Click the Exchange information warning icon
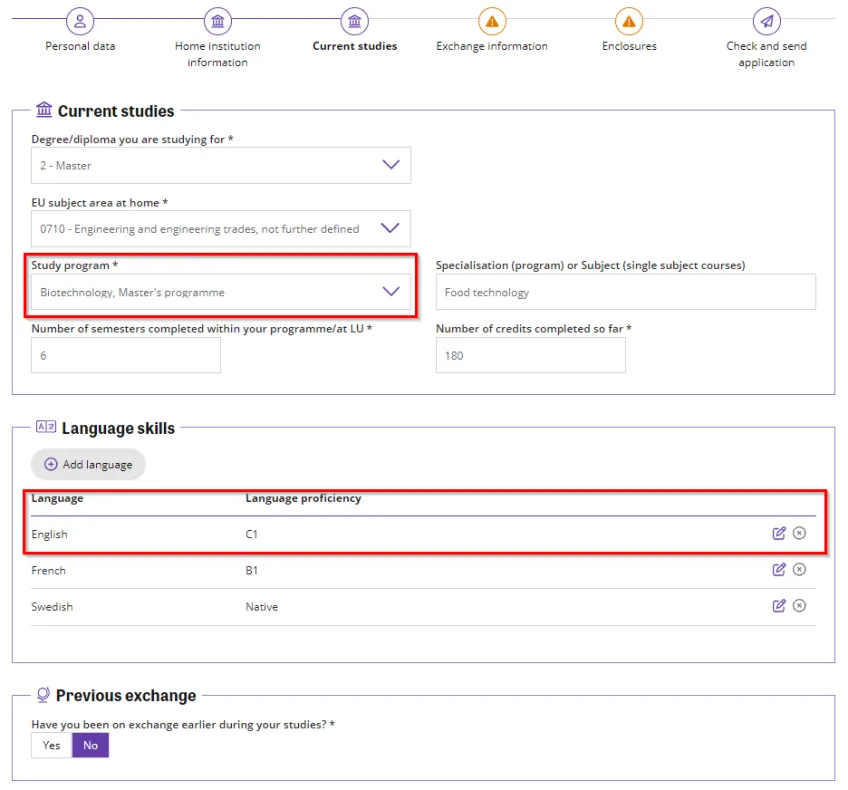 (x=491, y=21)
